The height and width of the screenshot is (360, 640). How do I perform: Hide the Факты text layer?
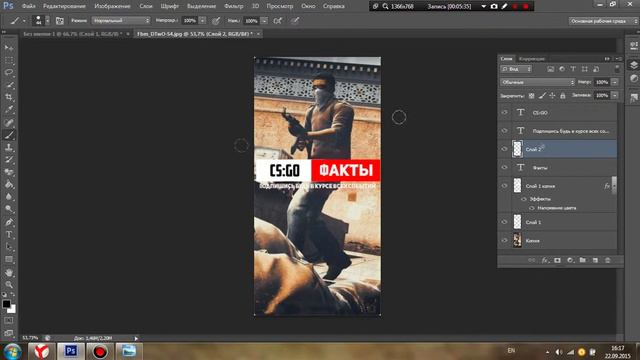(x=504, y=167)
